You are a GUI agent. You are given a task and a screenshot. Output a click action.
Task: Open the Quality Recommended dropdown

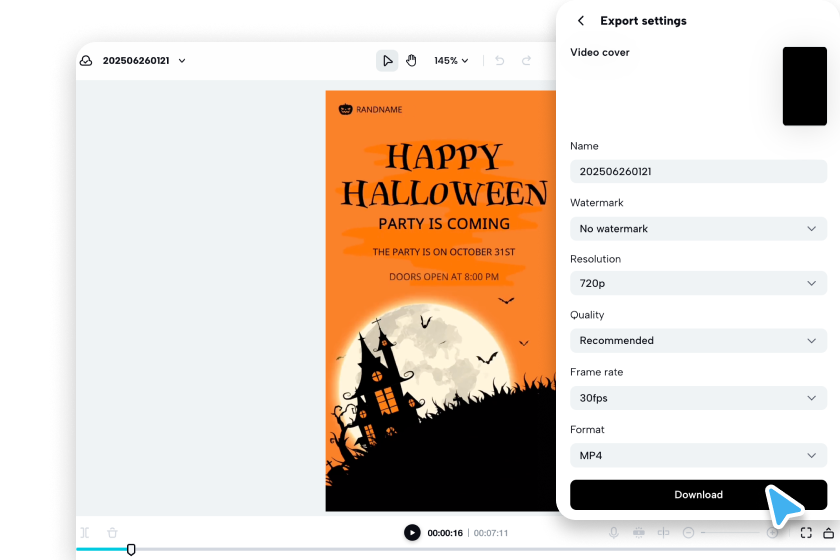pyautogui.click(x=698, y=341)
